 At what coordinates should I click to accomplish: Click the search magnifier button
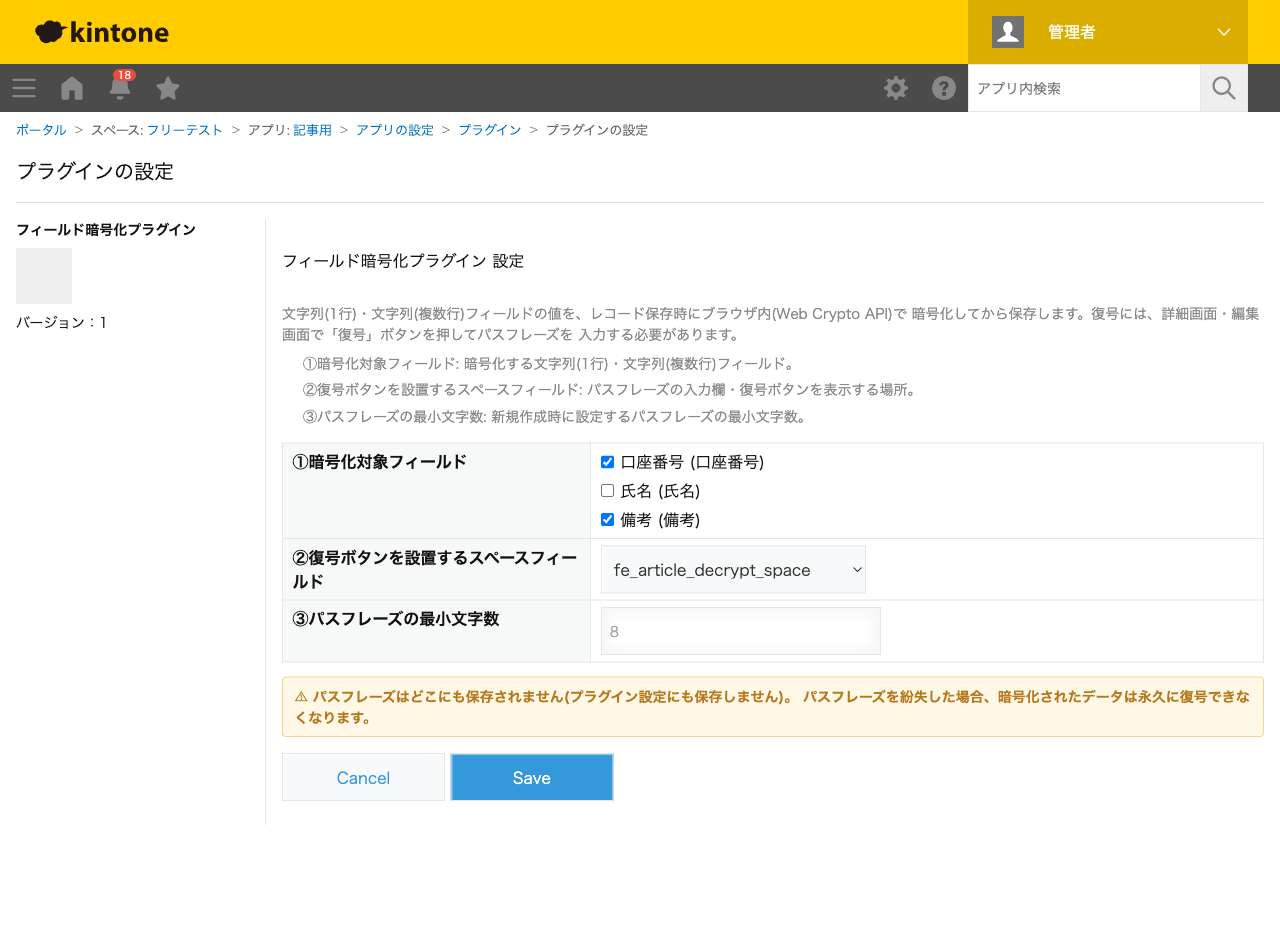[1224, 88]
